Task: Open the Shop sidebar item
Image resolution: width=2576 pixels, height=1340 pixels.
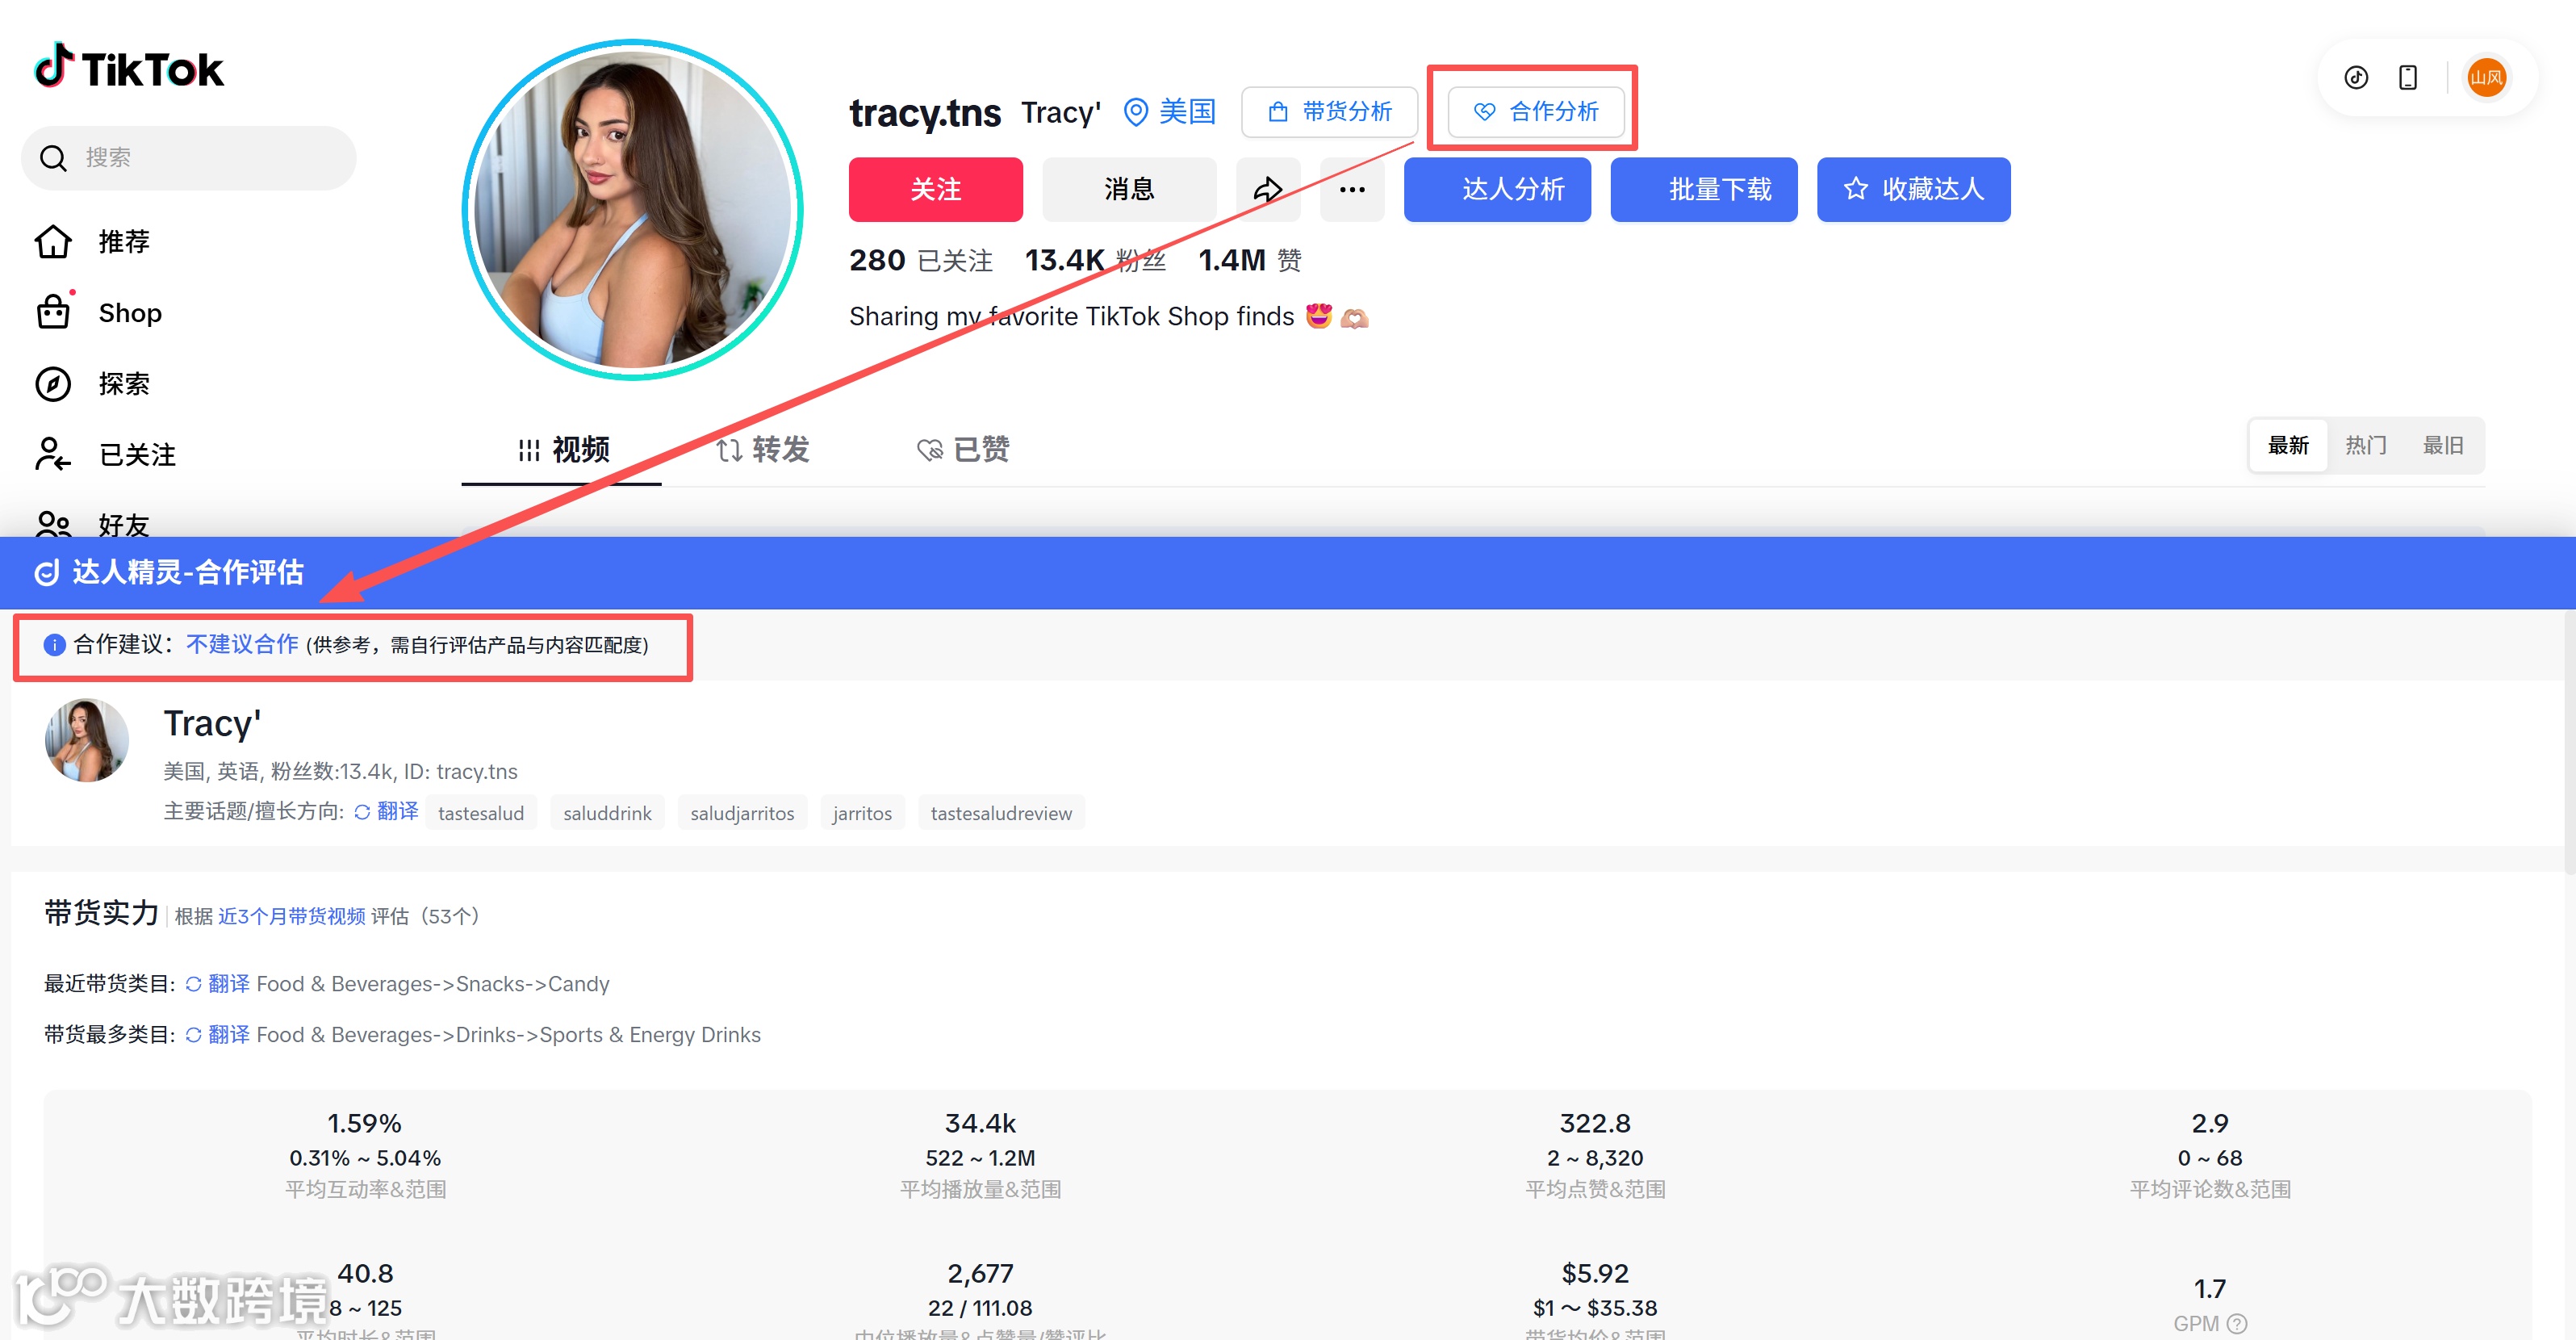Action: (129, 313)
